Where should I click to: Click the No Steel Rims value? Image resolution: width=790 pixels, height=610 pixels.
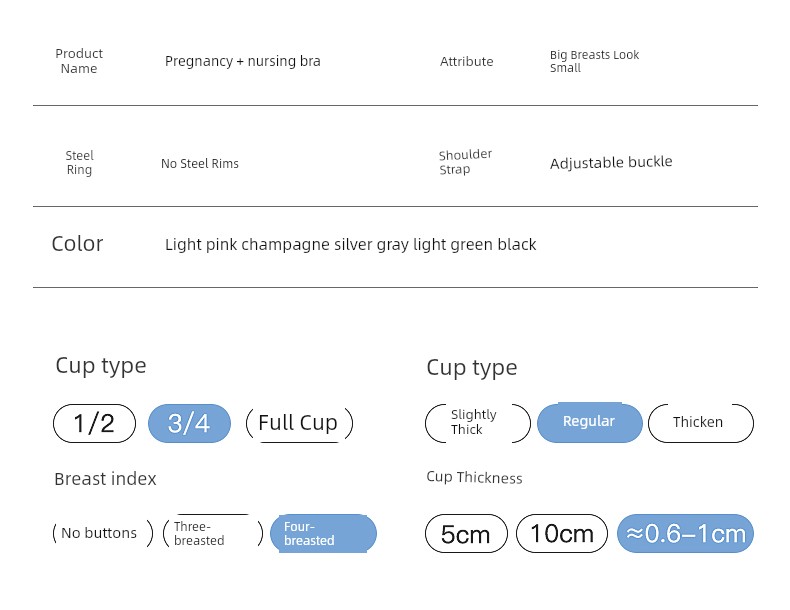200,164
